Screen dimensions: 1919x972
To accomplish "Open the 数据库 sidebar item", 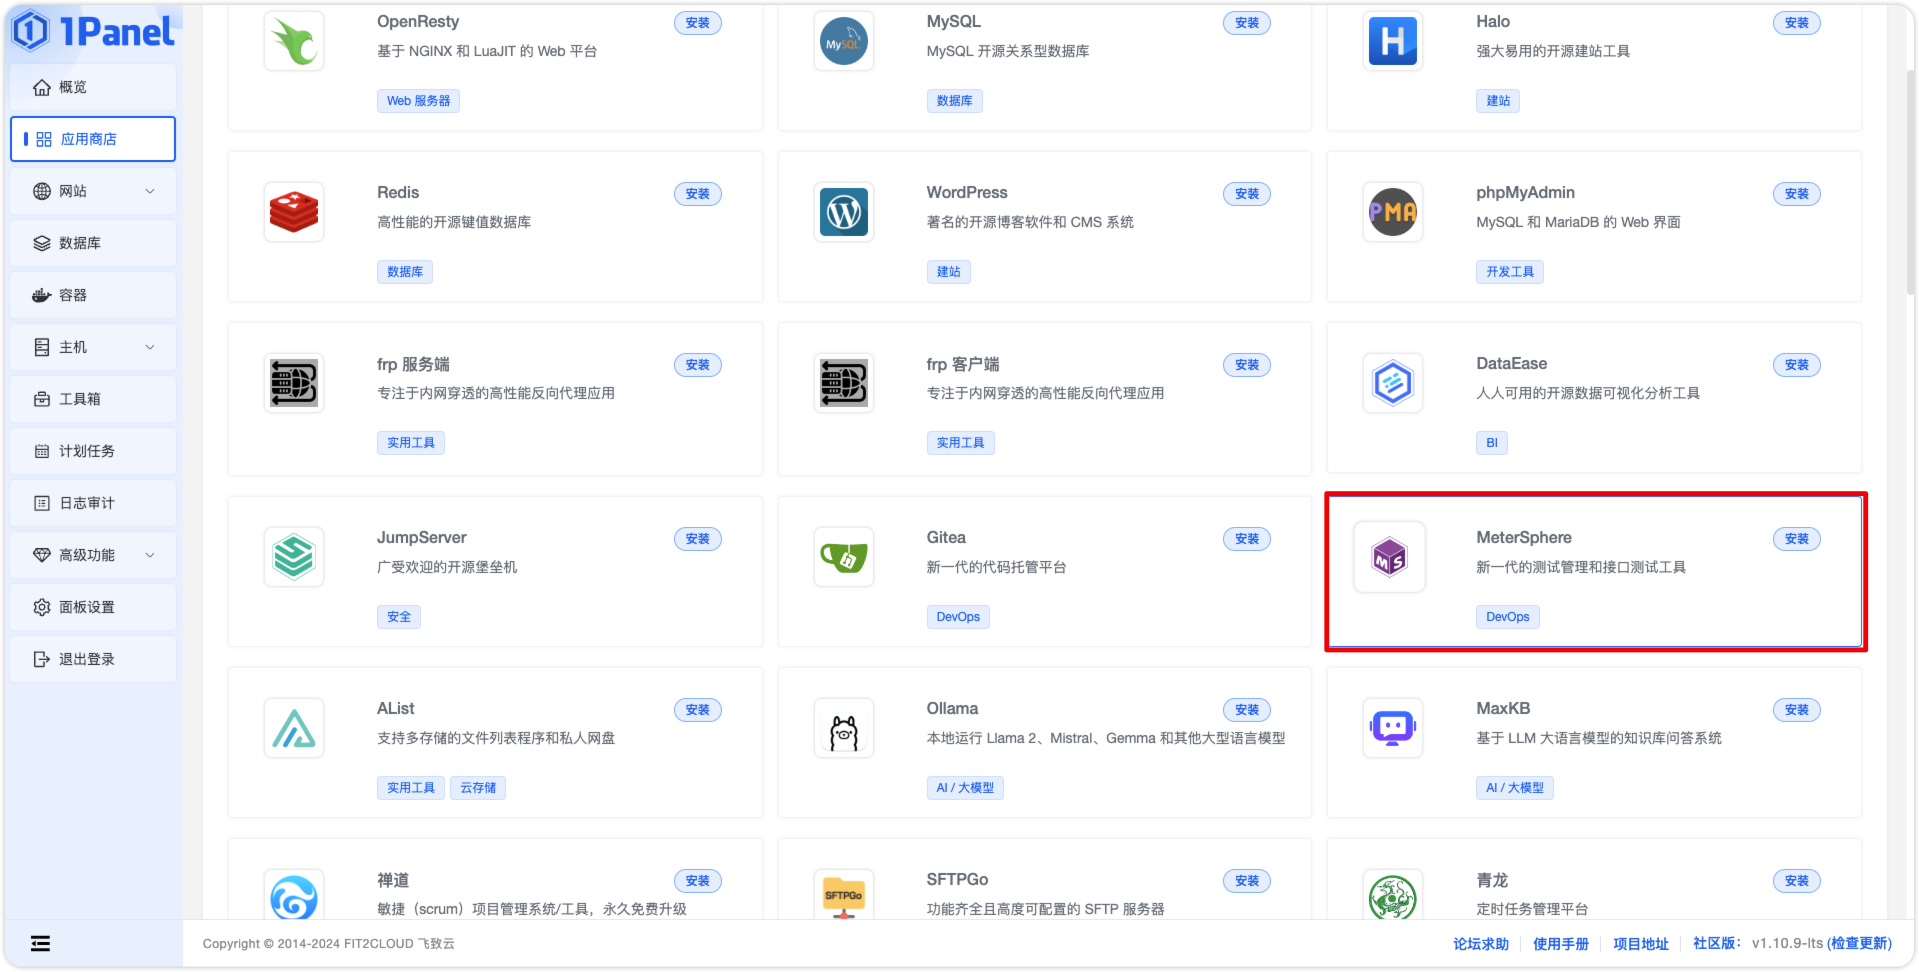I will (93, 243).
